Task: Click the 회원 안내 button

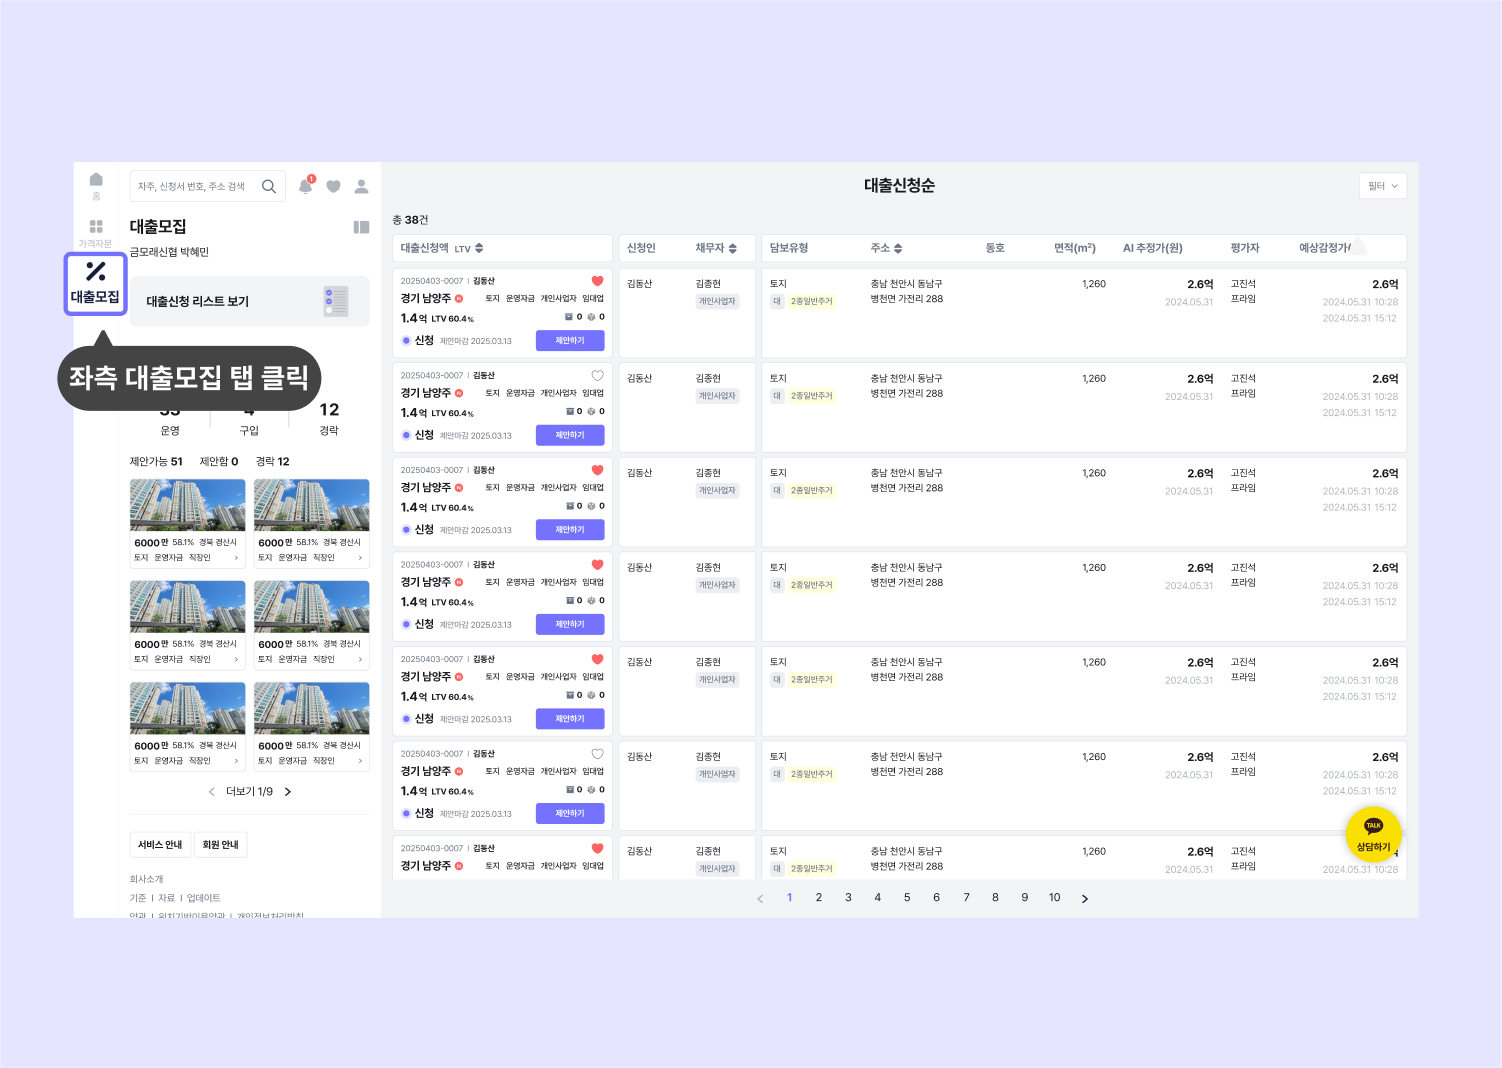Action: (x=220, y=845)
